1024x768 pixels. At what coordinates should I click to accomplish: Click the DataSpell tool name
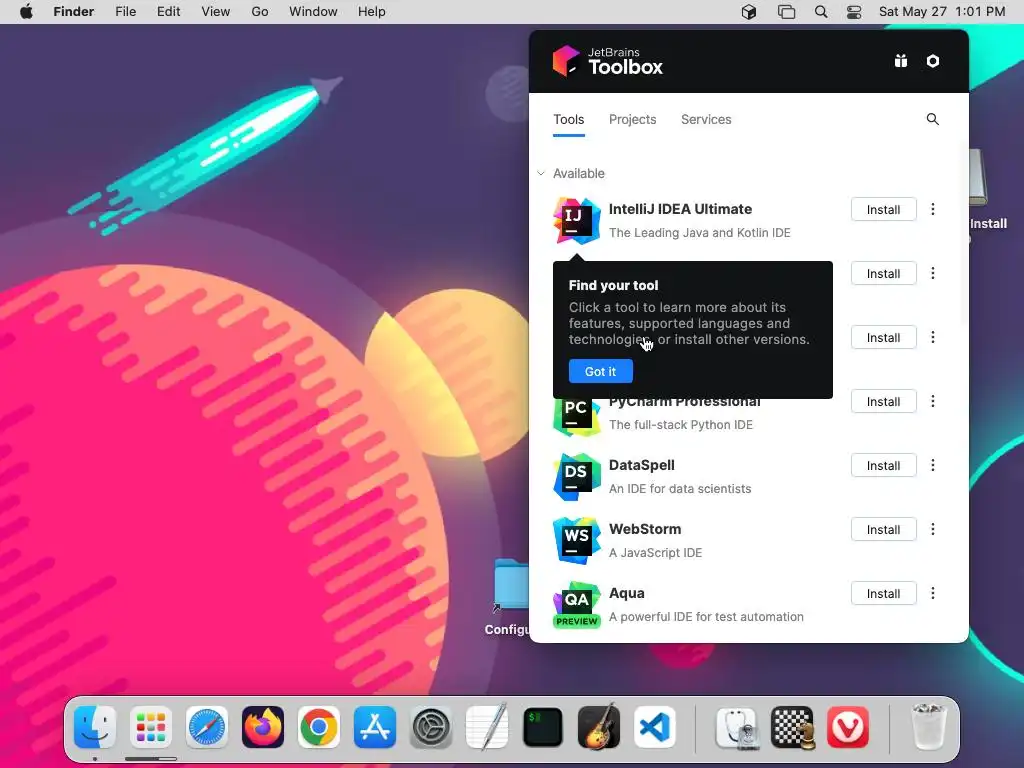[x=641, y=465]
